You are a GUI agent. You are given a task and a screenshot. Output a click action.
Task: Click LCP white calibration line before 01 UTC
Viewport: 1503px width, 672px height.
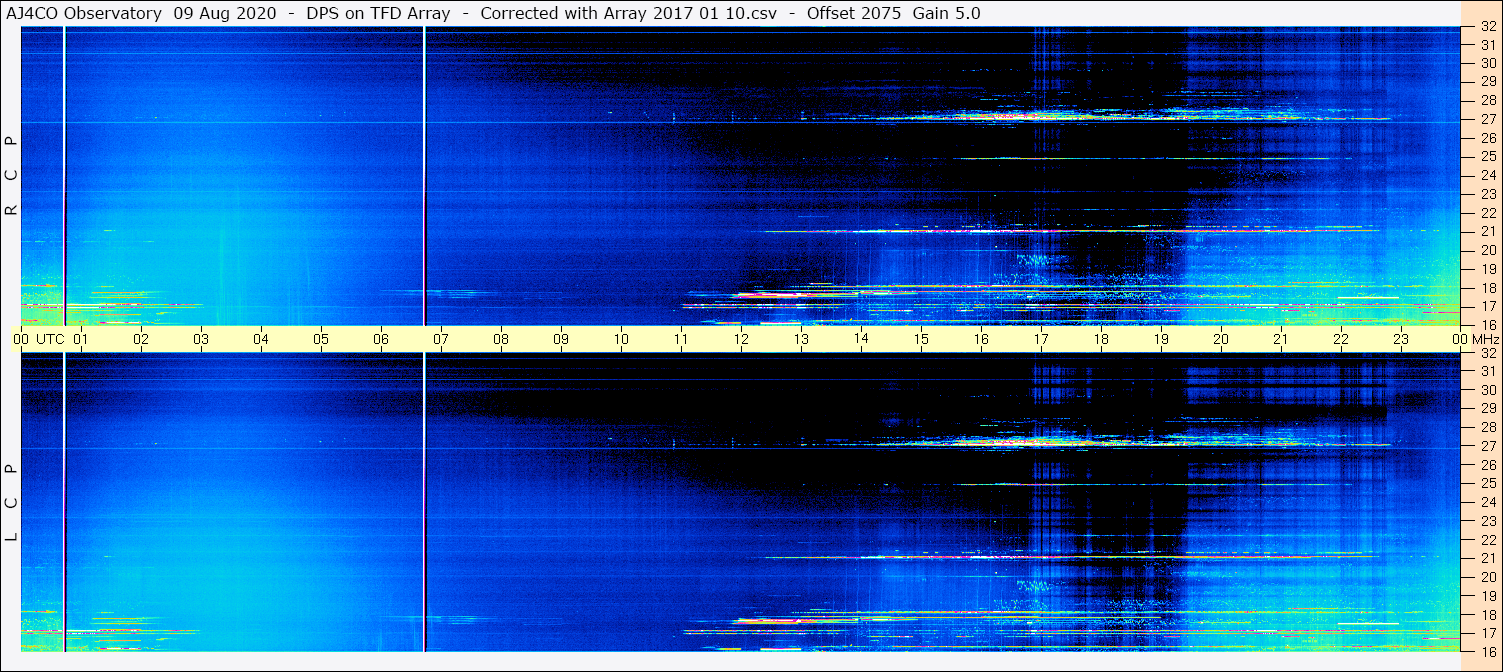[64, 502]
